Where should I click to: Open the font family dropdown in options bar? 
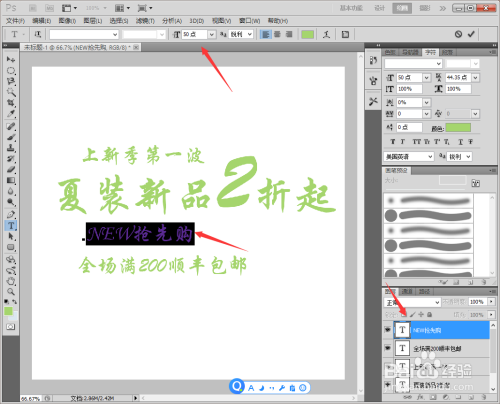coord(115,34)
